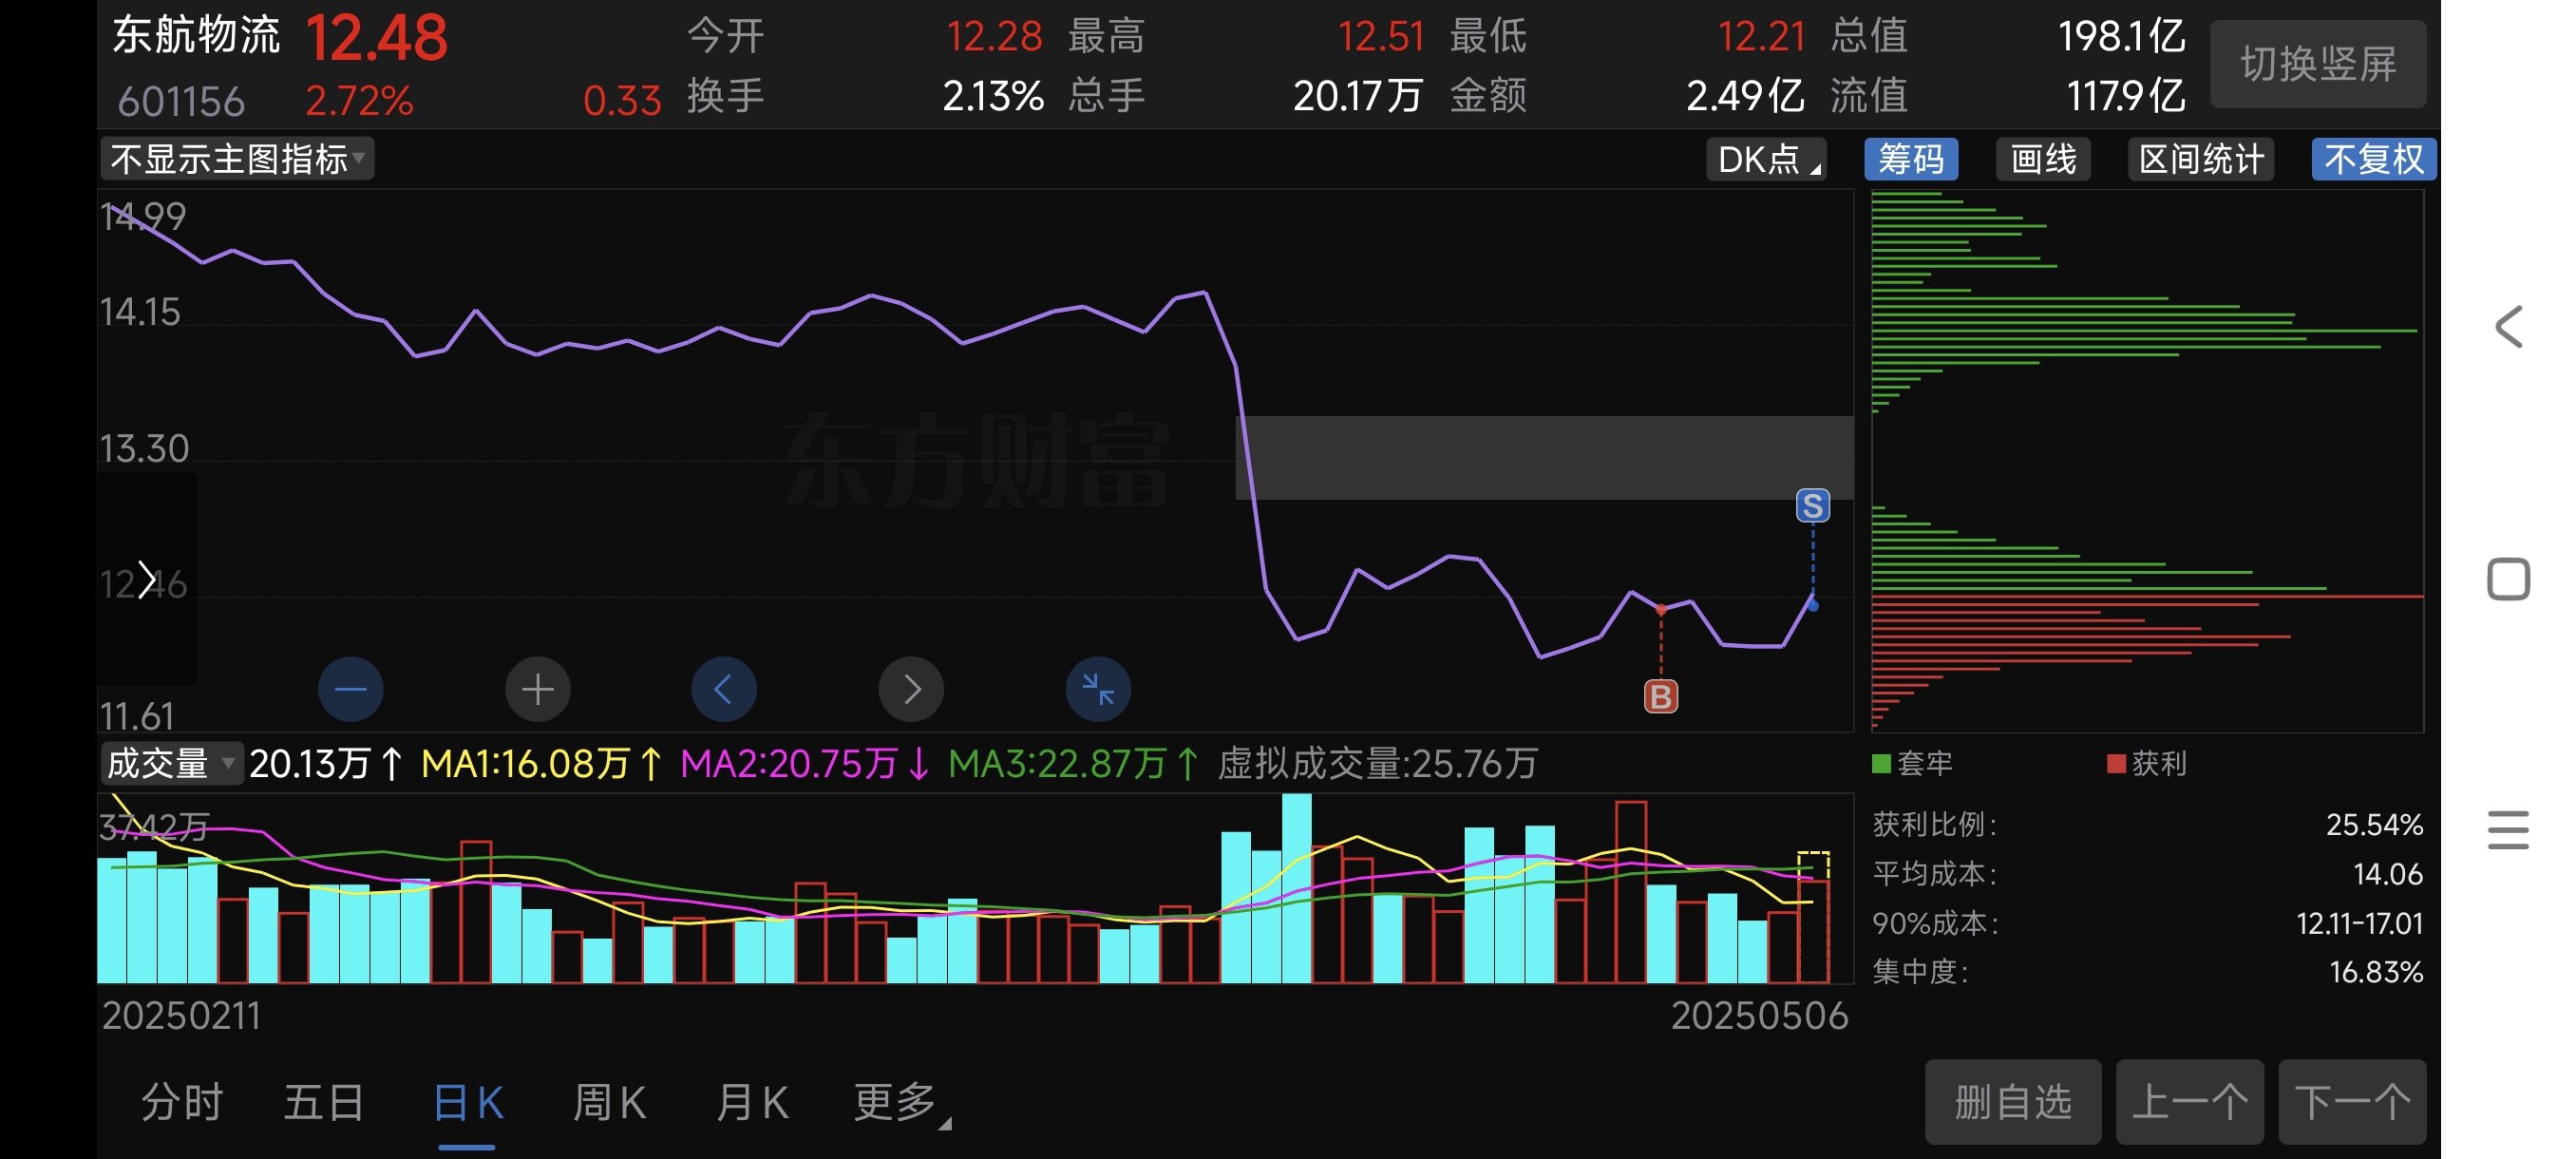Screen dimensions: 2576x1159
Task: Tap MA3:22.87万 volume average label
Action: pyautogui.click(x=1073, y=764)
